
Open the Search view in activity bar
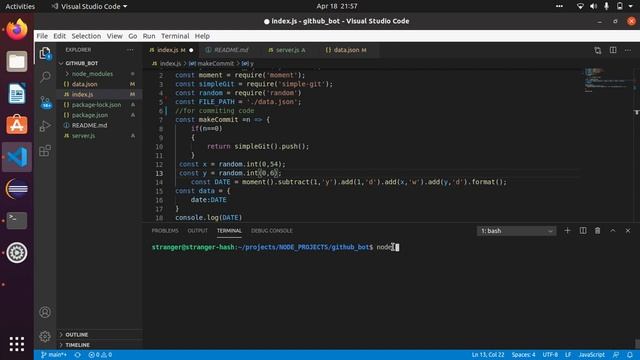tap(45, 77)
